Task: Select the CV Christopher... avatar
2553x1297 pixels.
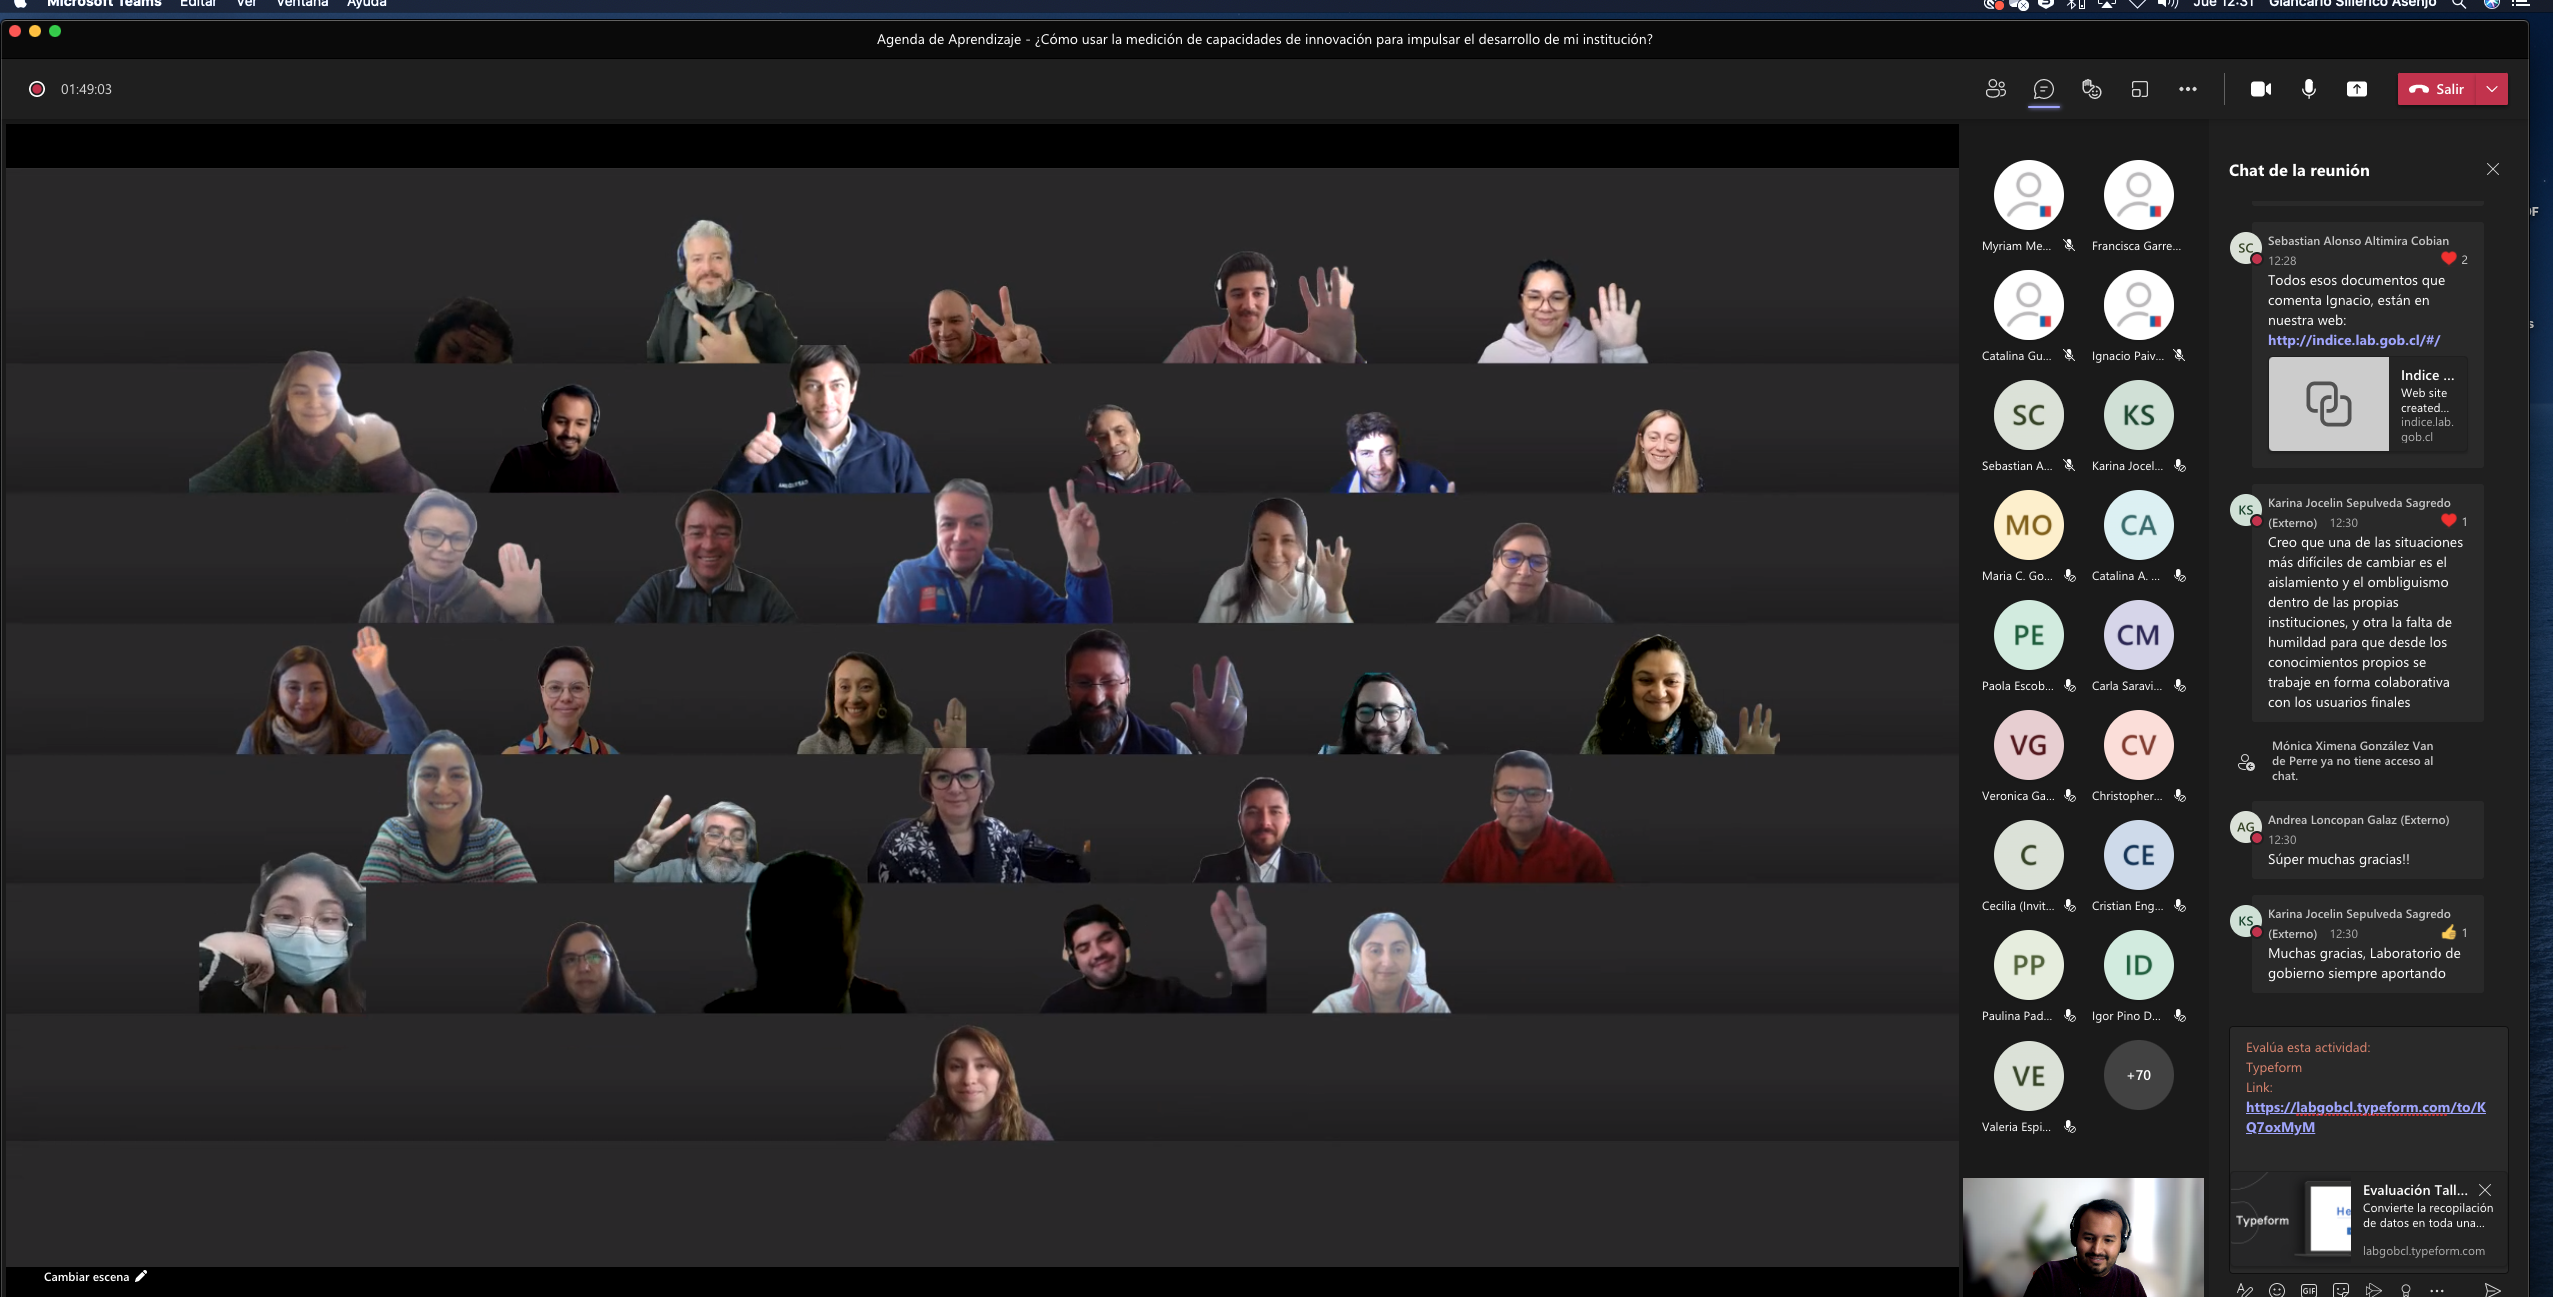Action: click(2138, 745)
